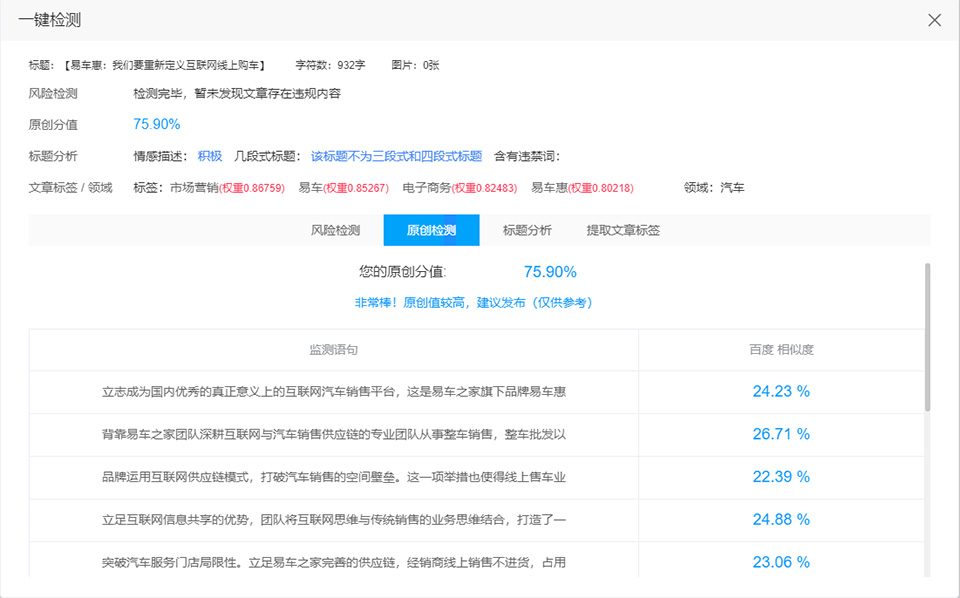Click the 领域：汽车 text
960x598 pixels.
point(714,188)
